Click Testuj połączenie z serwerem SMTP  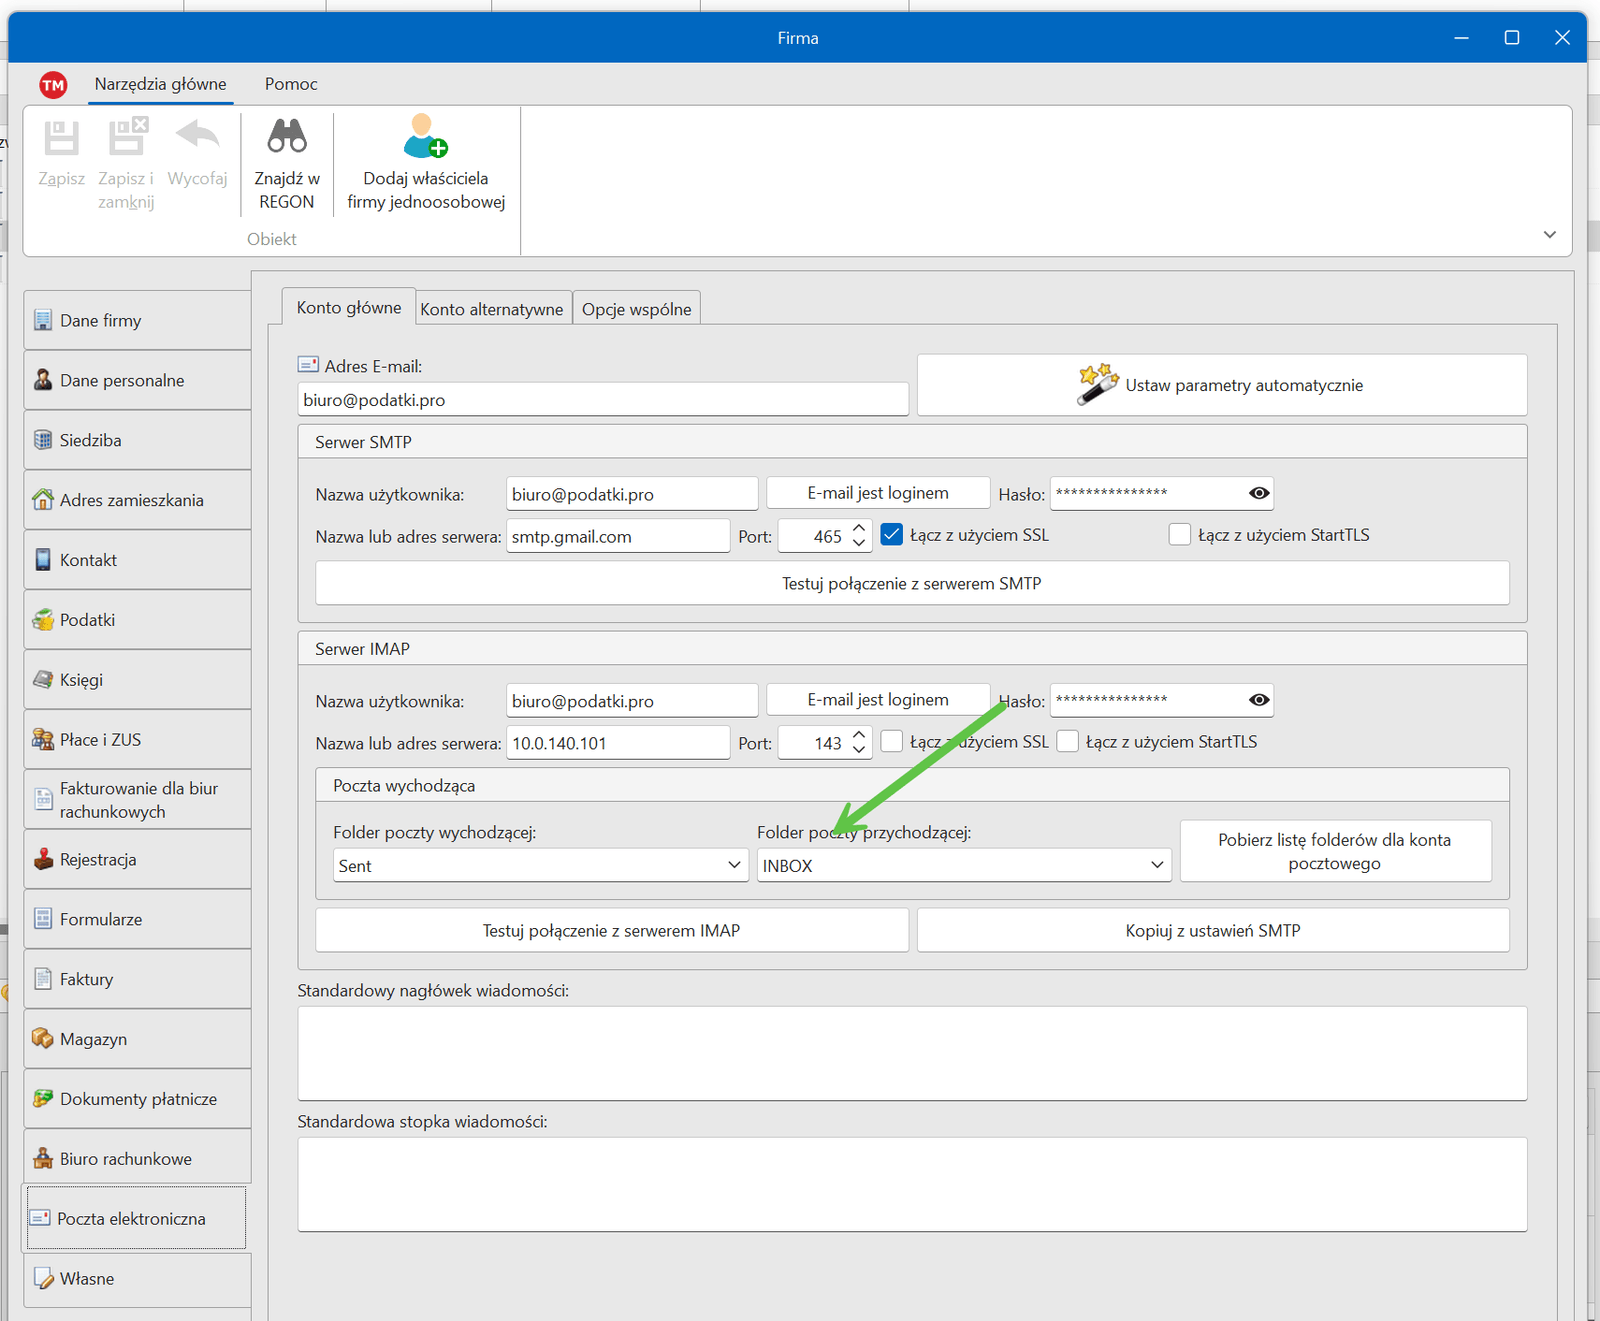[x=911, y=583]
